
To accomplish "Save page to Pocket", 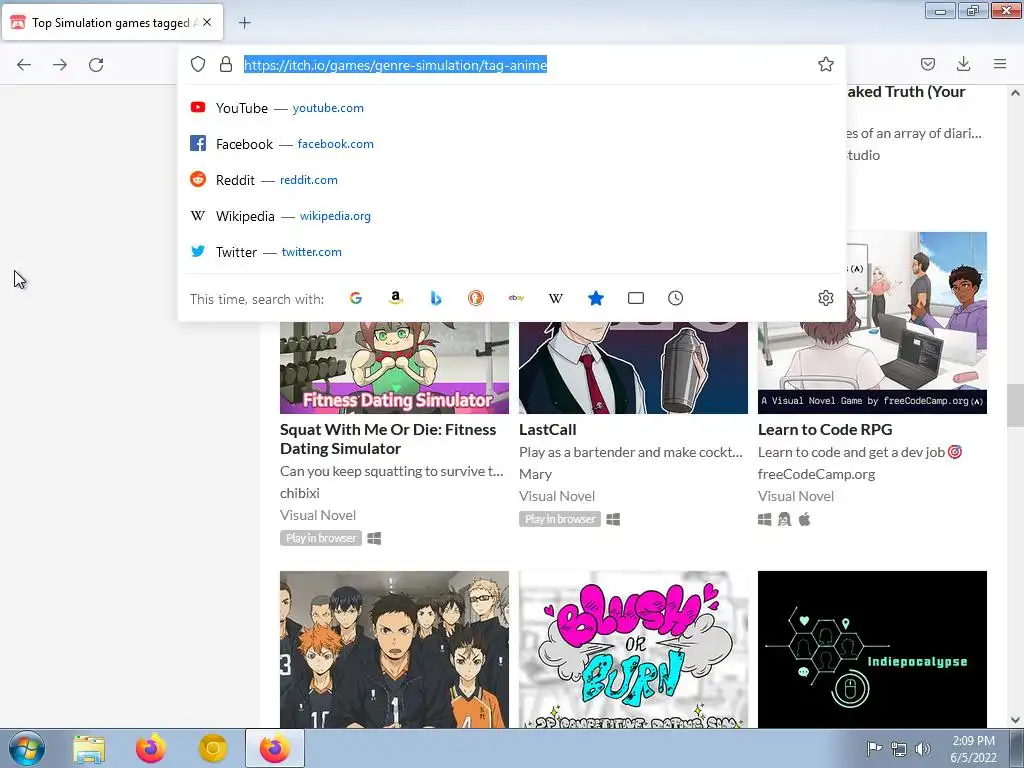I will click(927, 64).
